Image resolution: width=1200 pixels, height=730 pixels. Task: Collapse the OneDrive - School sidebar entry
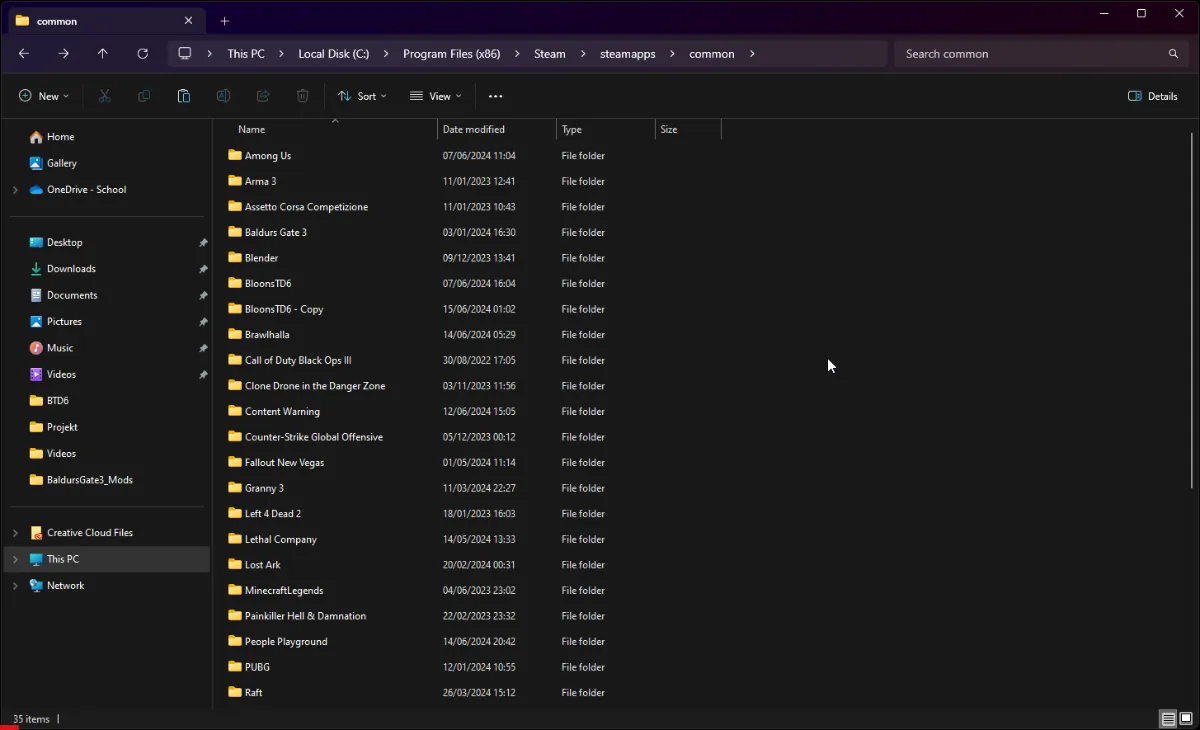coord(16,189)
